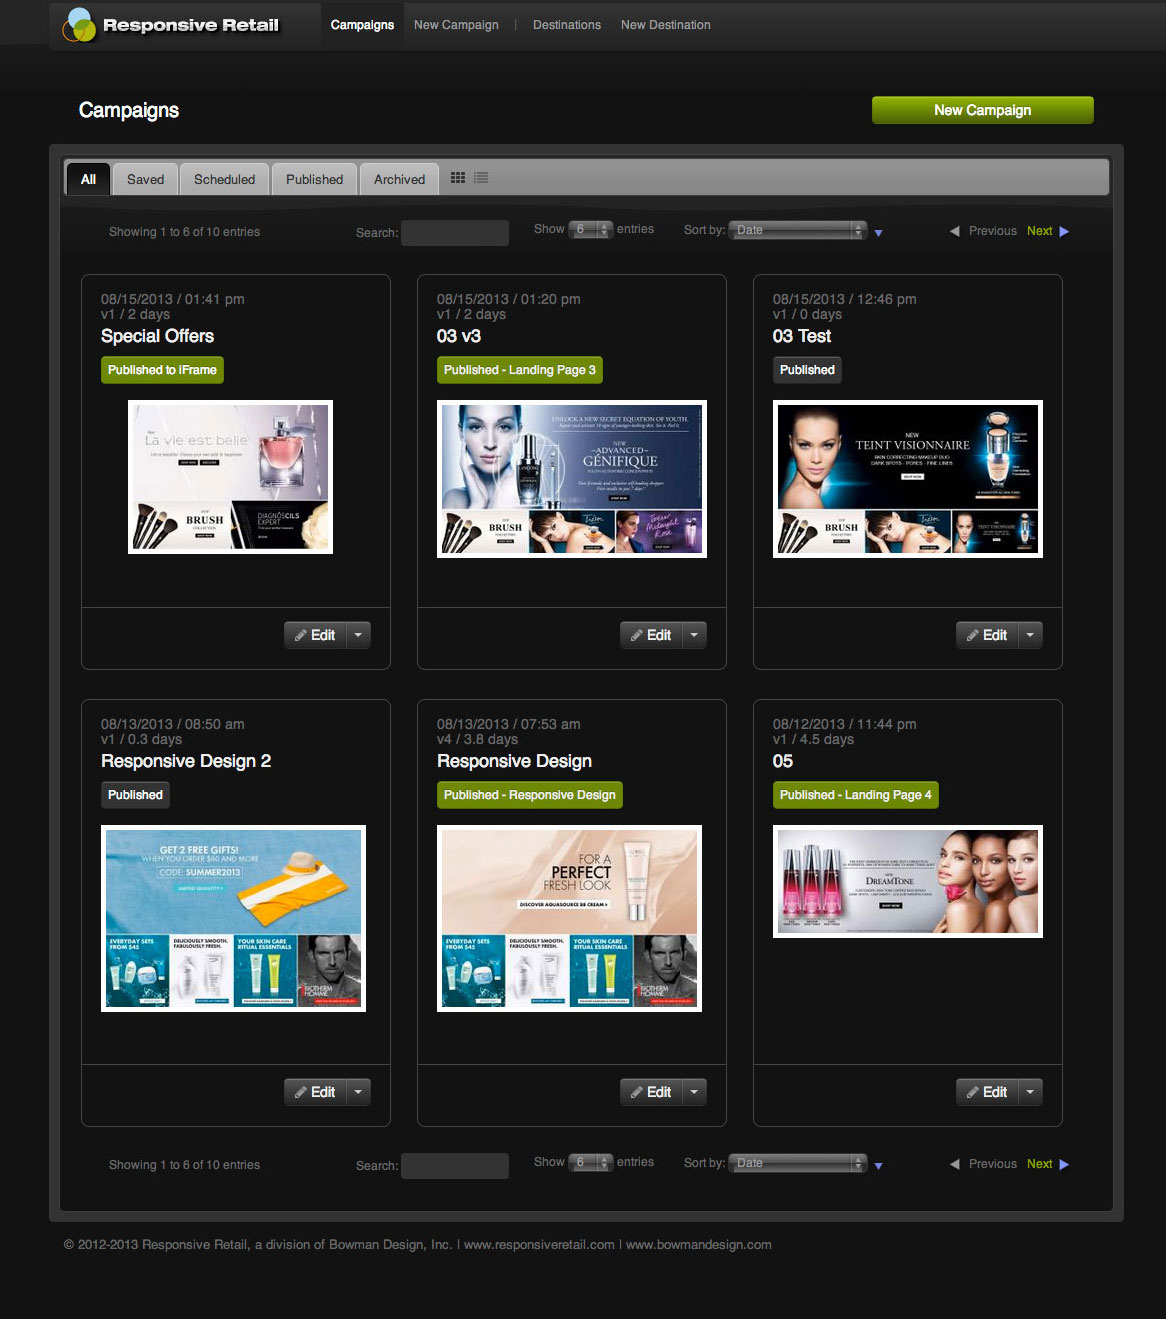Open the top Sort by Date dropdown

coord(797,230)
